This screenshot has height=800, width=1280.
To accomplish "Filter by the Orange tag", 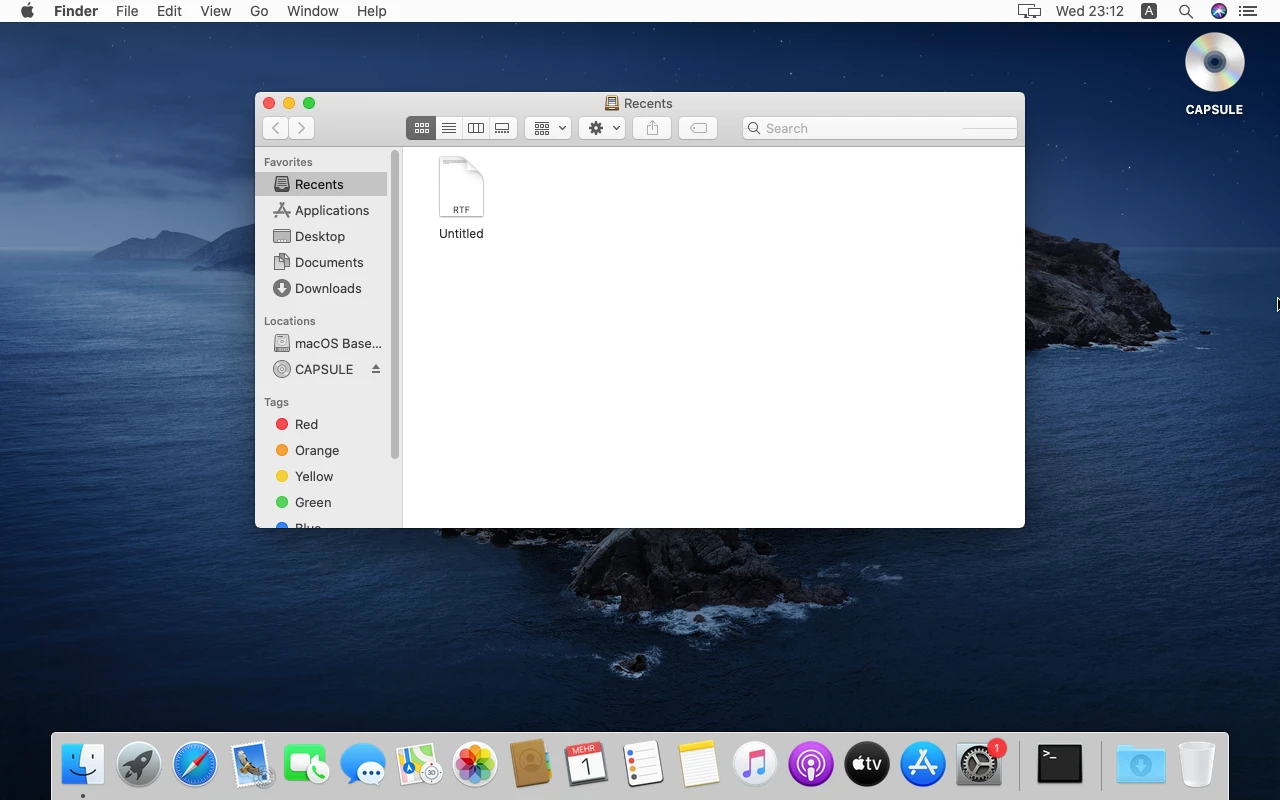I will point(321,450).
